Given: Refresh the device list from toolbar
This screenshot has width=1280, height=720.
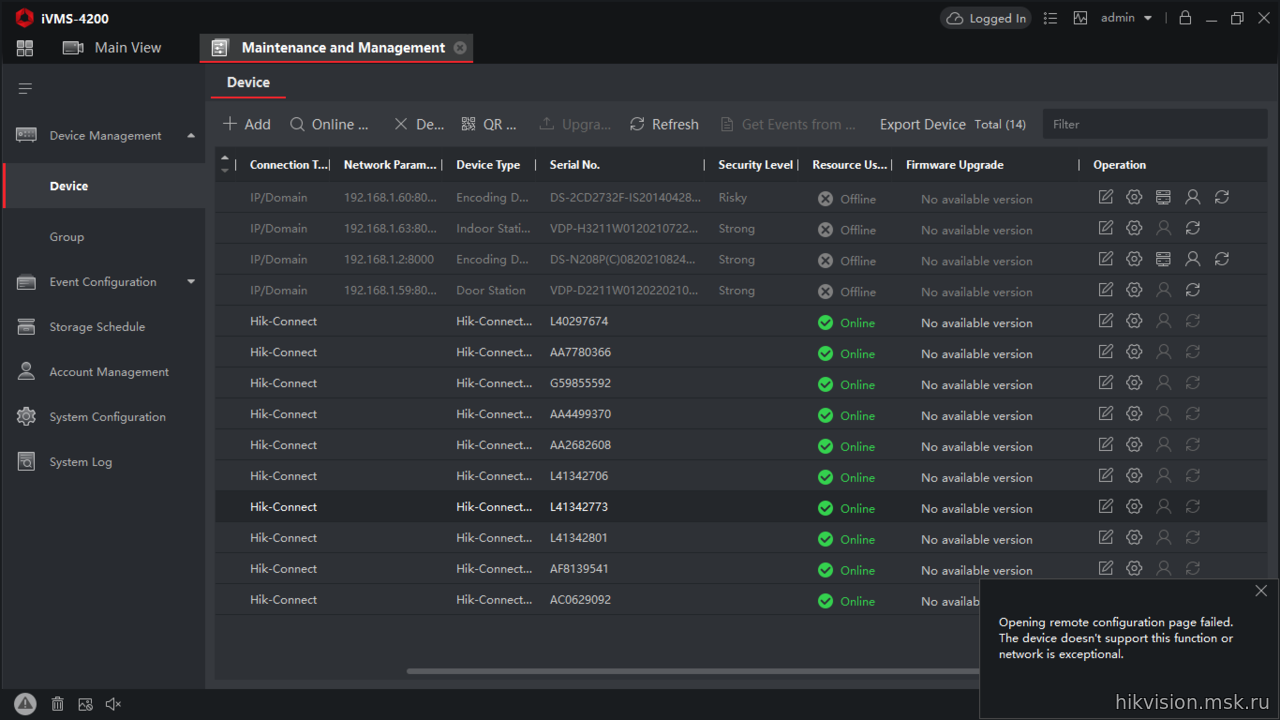Looking at the screenshot, I should (664, 125).
